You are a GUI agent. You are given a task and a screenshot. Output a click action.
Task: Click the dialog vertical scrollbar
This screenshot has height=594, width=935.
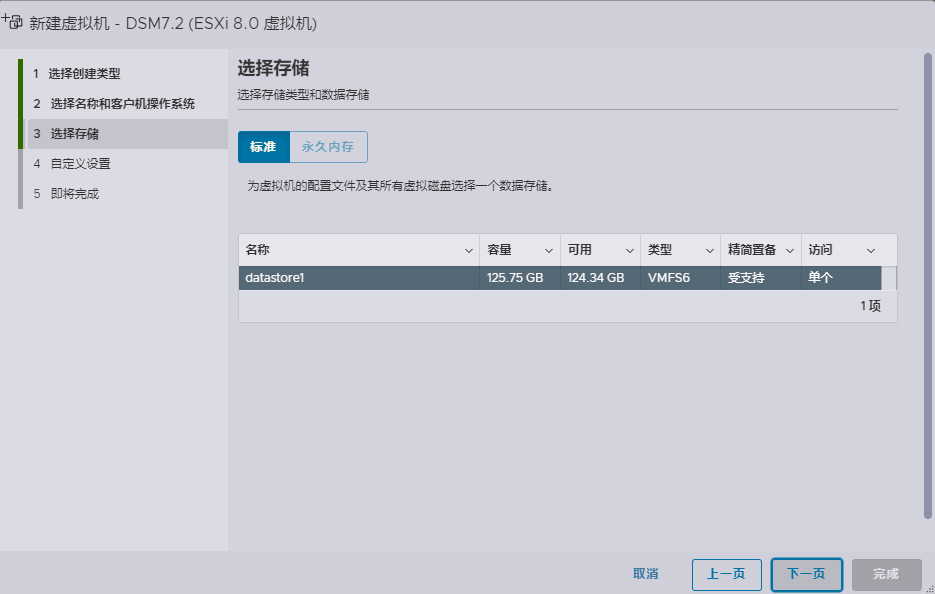coord(927,286)
